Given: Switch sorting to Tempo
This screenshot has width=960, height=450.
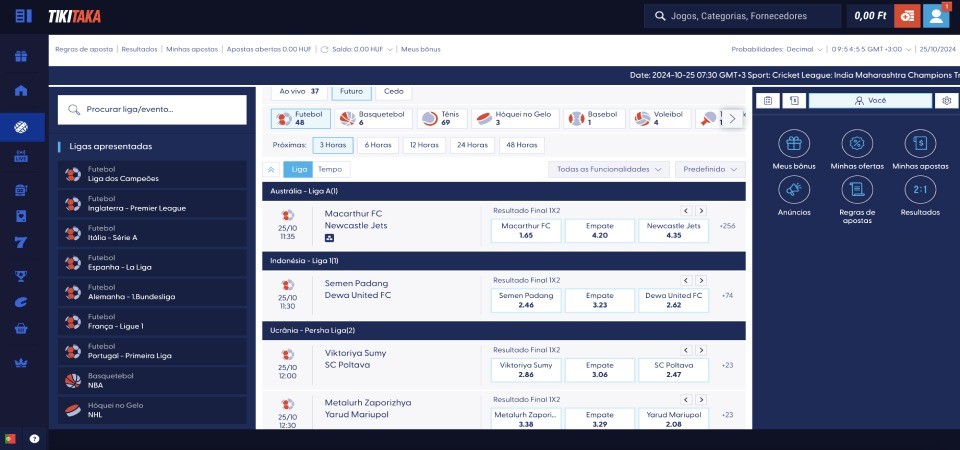Looking at the screenshot, I should (331, 170).
